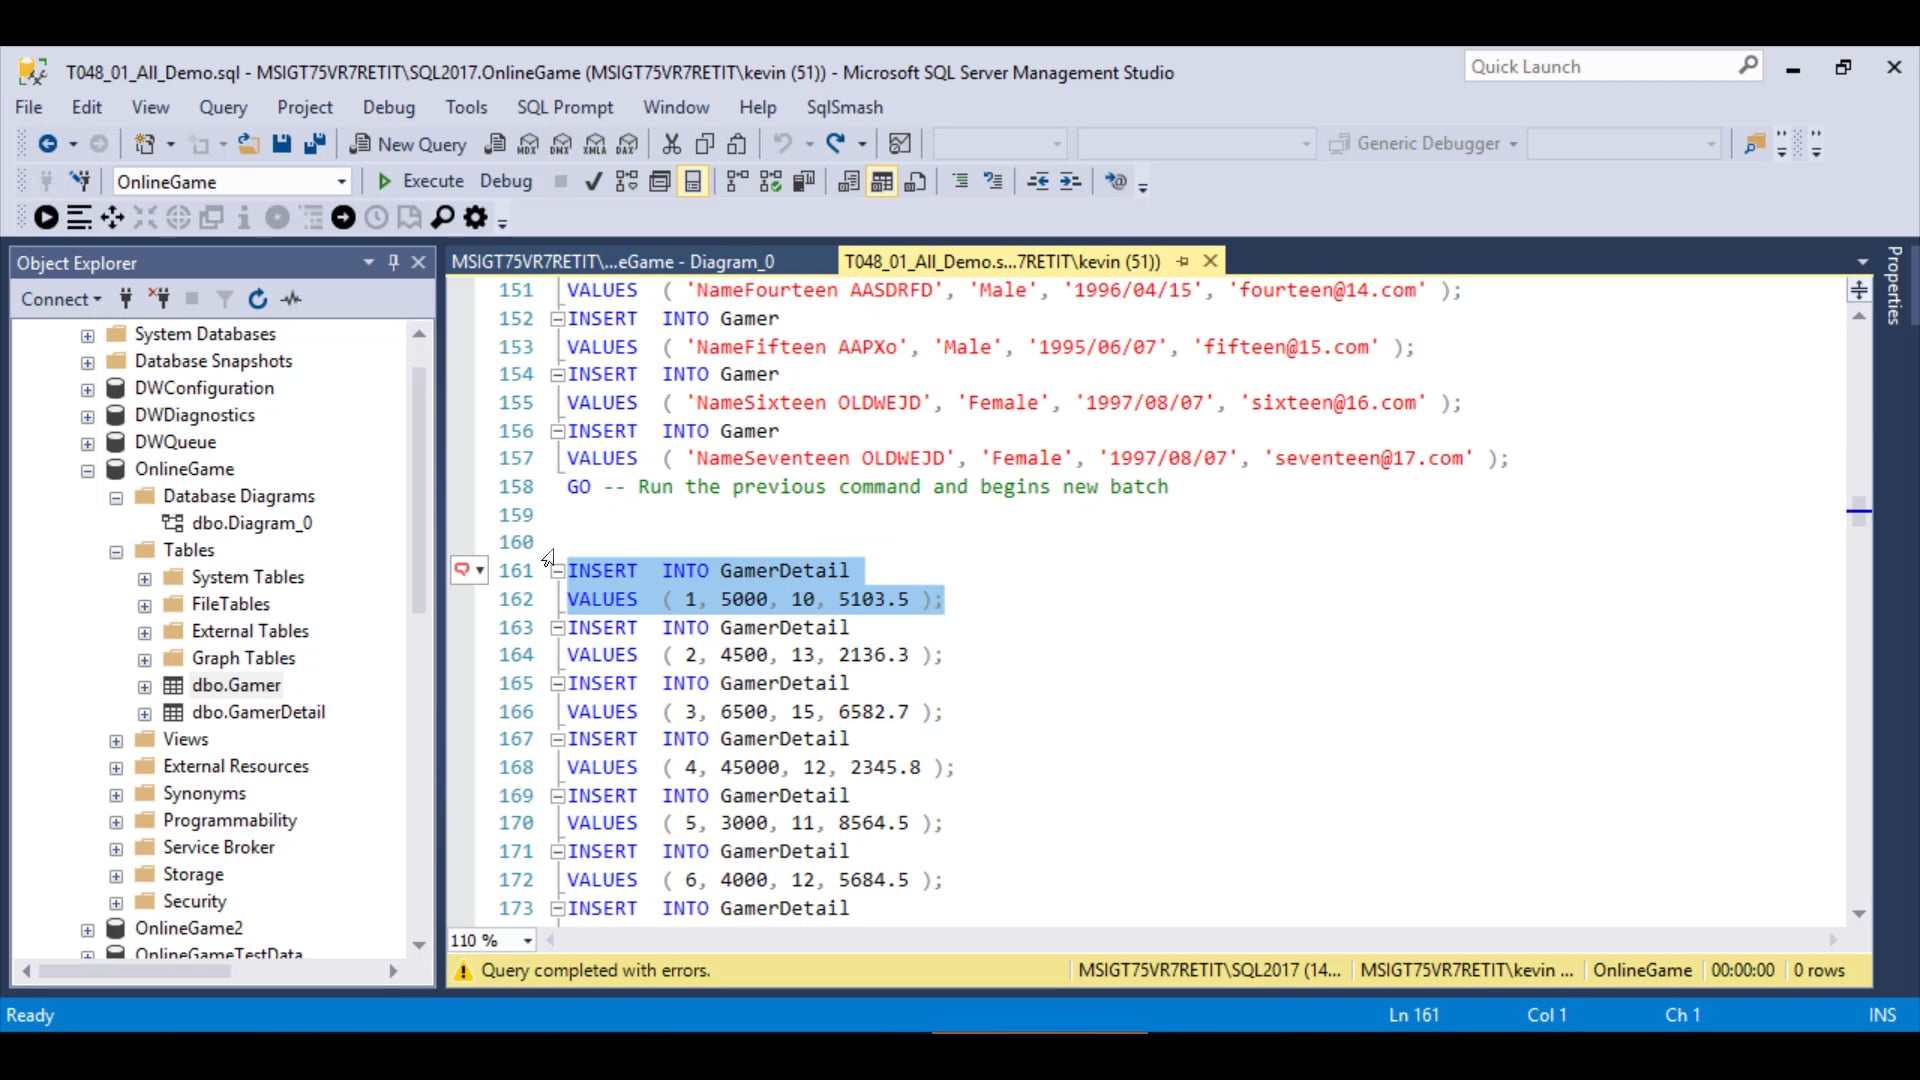Open the SQL Prompt menu
Viewport: 1920px width, 1080px height.
pos(566,107)
